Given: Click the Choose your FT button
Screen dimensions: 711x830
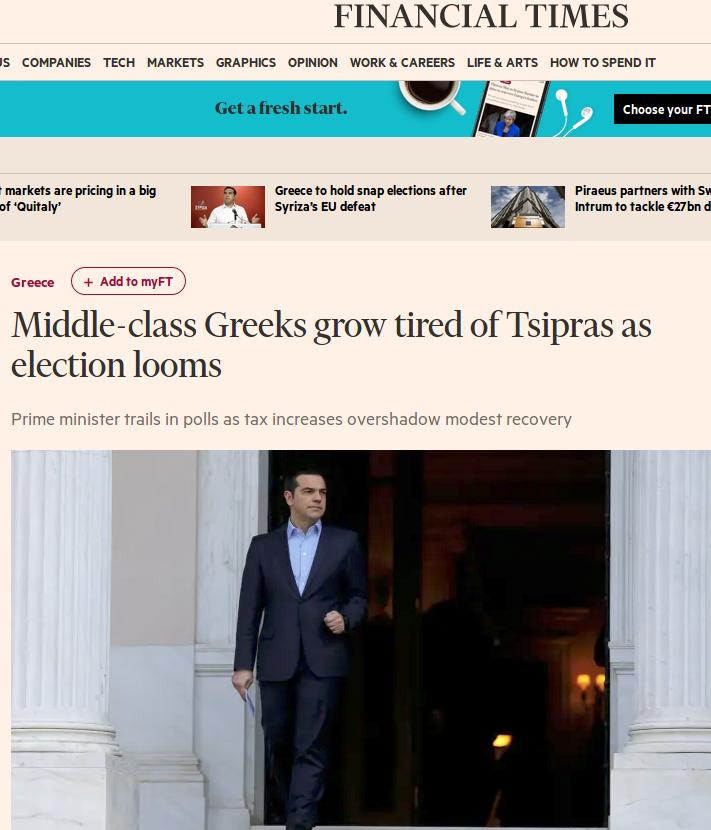Looking at the screenshot, I should coord(662,109).
